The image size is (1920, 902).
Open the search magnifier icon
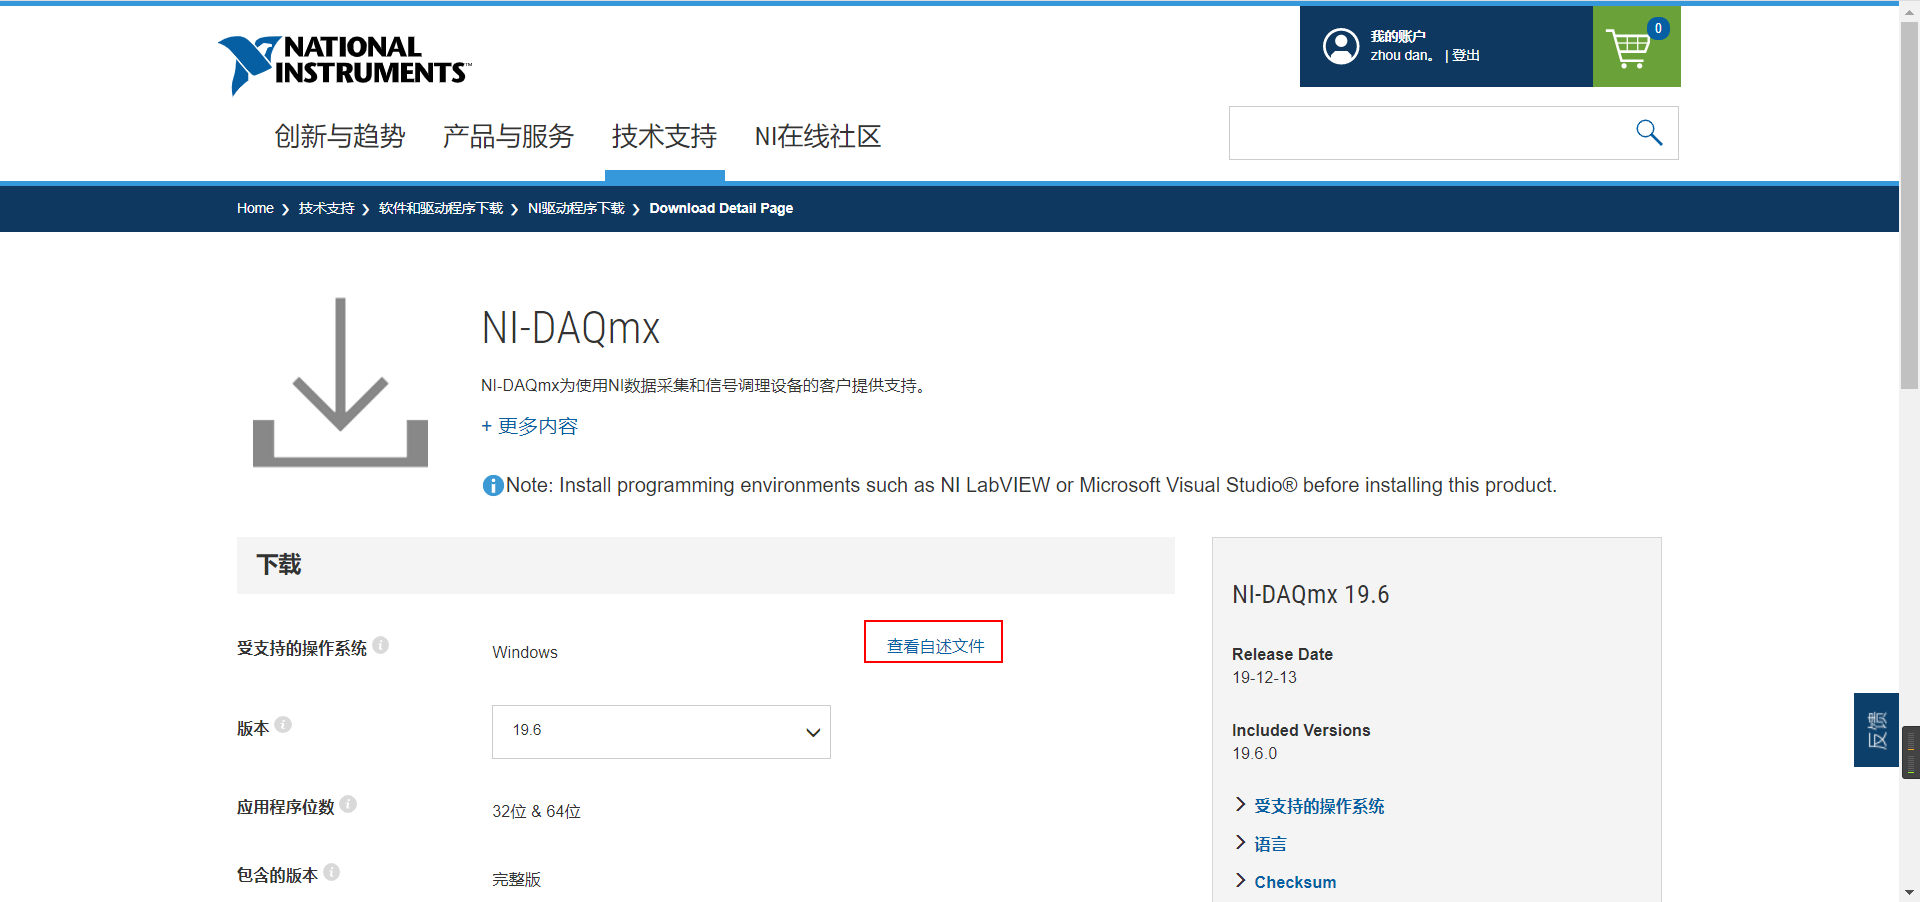click(1648, 132)
